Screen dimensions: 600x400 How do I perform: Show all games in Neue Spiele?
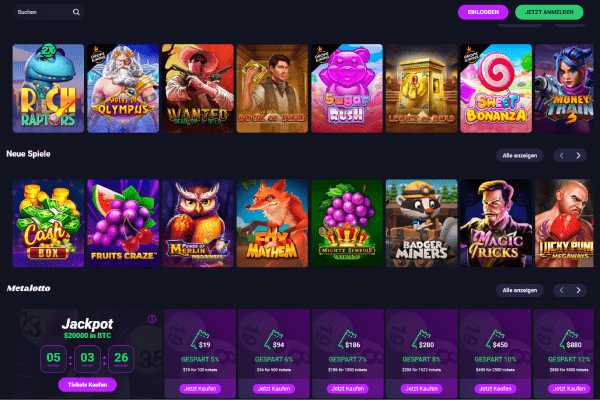[520, 155]
